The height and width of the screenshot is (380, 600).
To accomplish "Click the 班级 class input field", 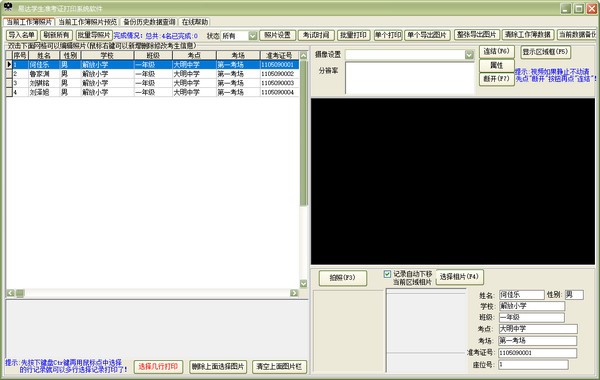I will (x=532, y=317).
